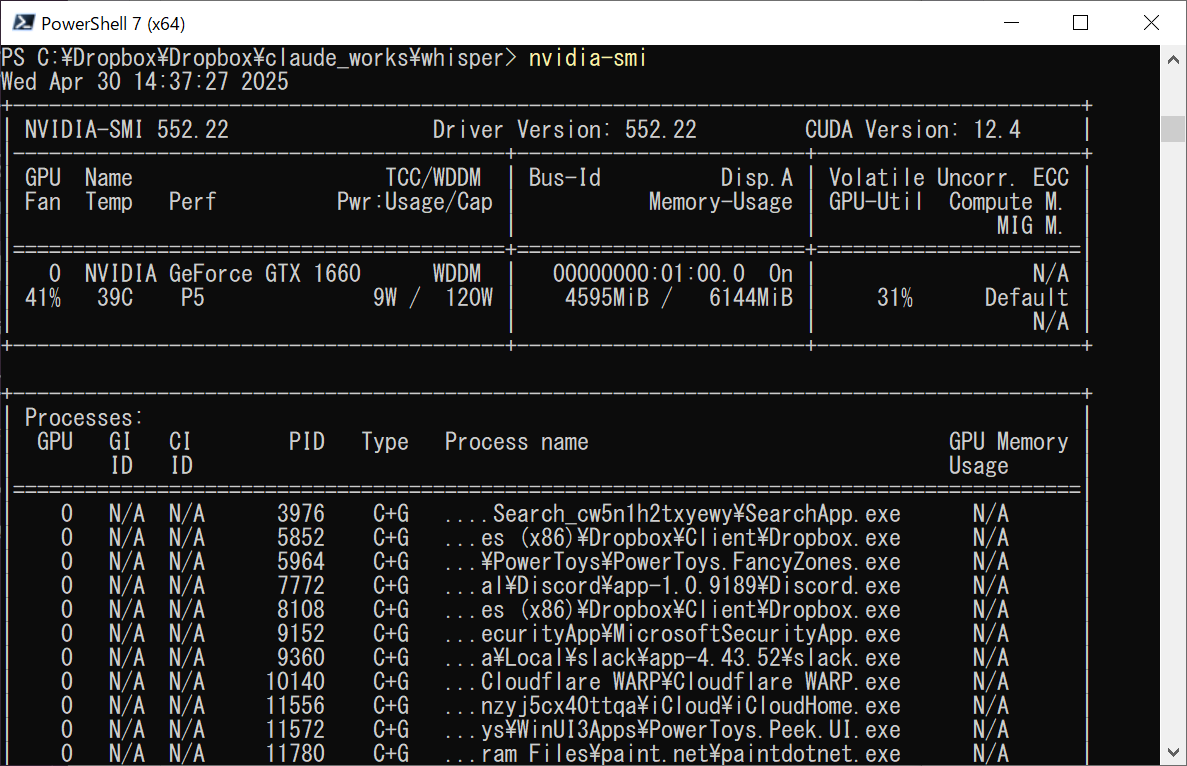Screen dimensions: 1187x766
Task: Click the Processes: section heading
Action: pyautogui.click(x=83, y=418)
